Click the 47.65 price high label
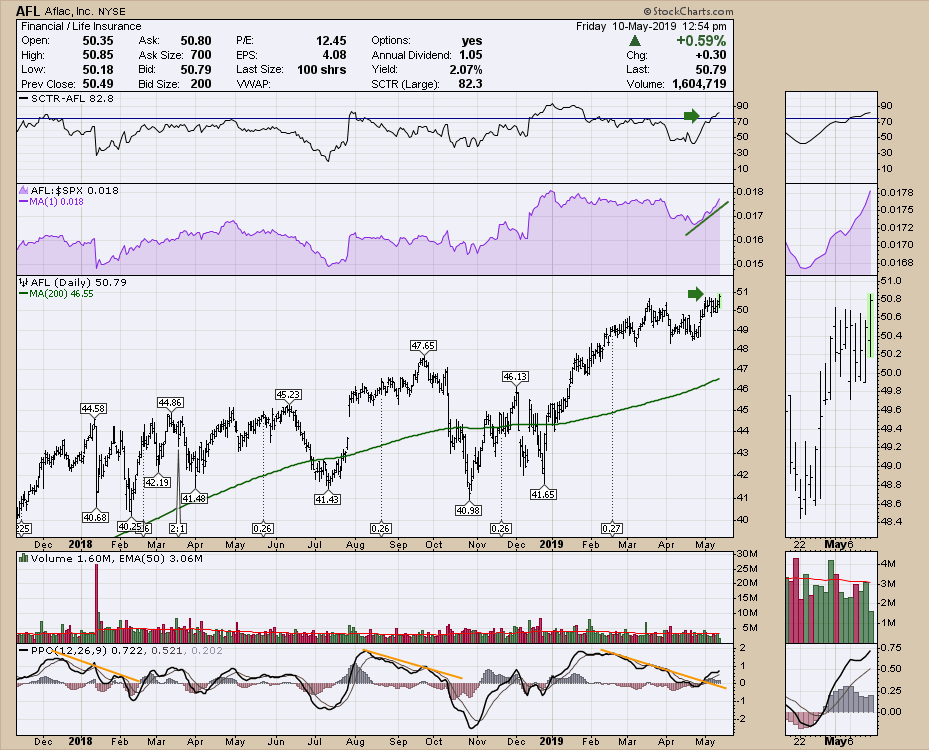The image size is (929, 751). pyautogui.click(x=424, y=345)
